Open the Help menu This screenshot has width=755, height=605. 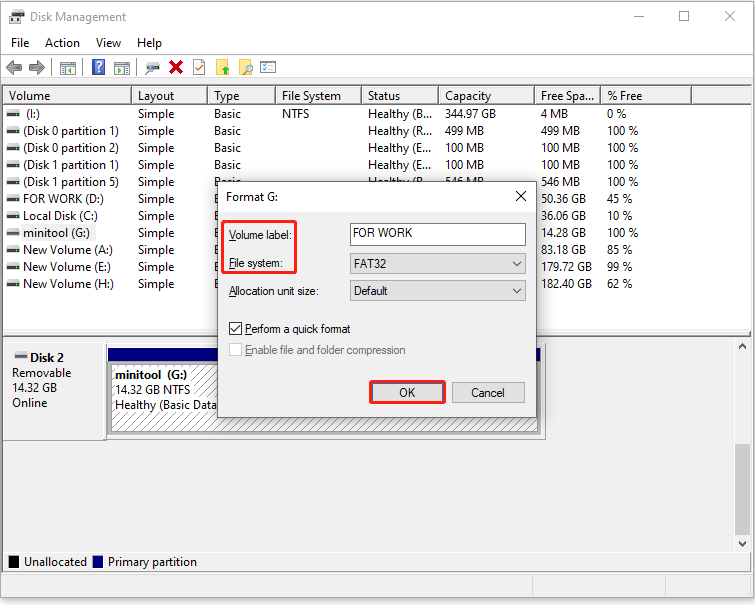click(149, 43)
